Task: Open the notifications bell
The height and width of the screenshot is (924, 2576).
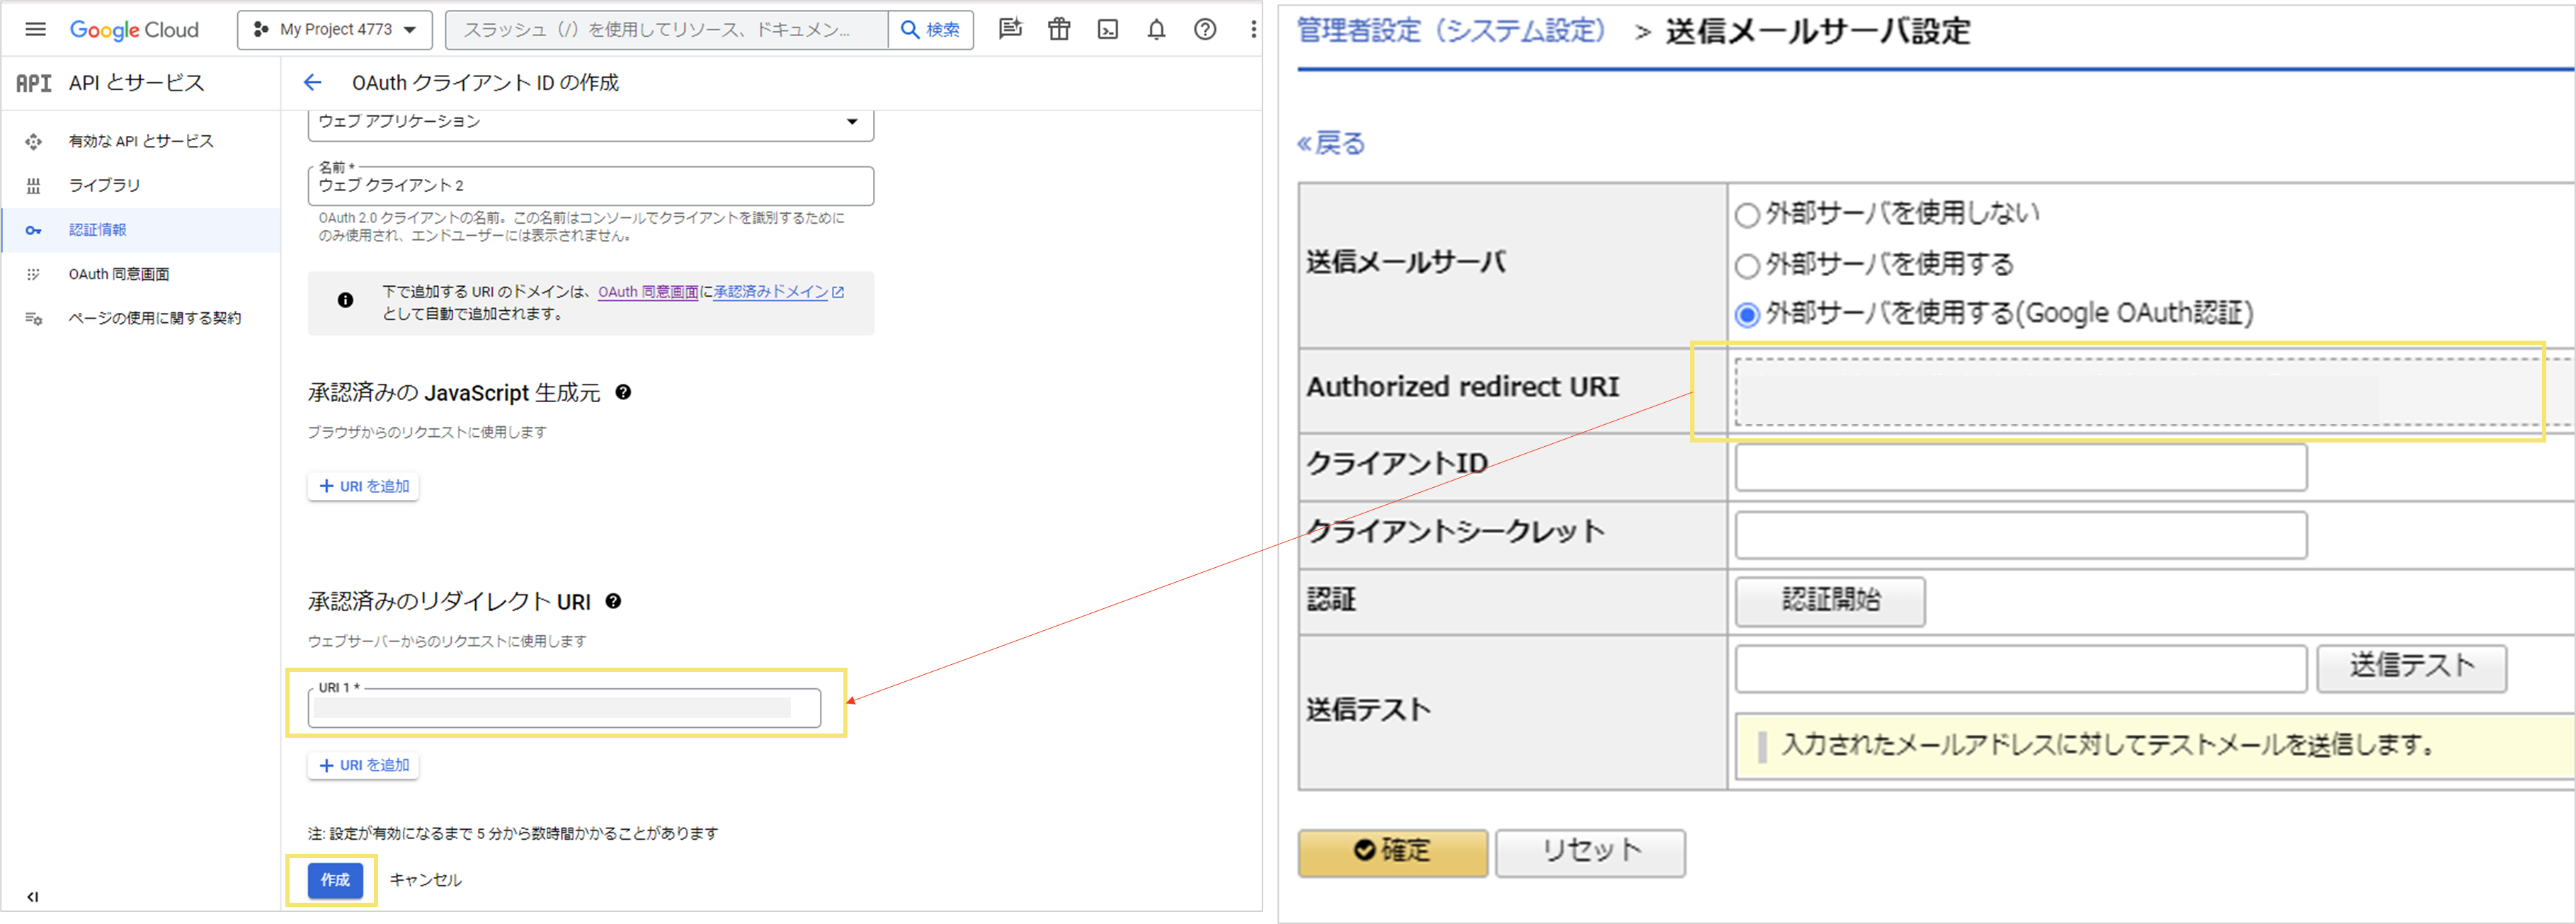Action: [x=1156, y=29]
